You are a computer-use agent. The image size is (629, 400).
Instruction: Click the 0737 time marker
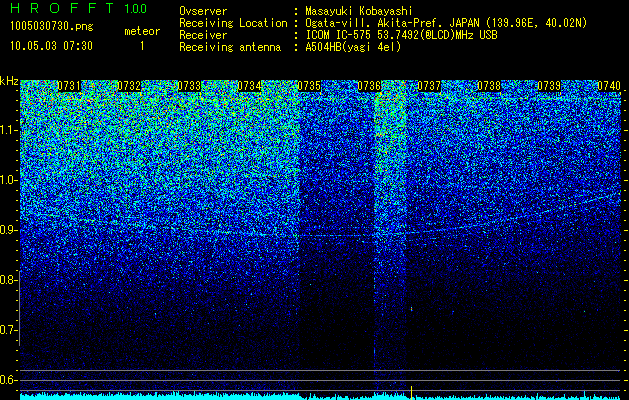(x=429, y=86)
